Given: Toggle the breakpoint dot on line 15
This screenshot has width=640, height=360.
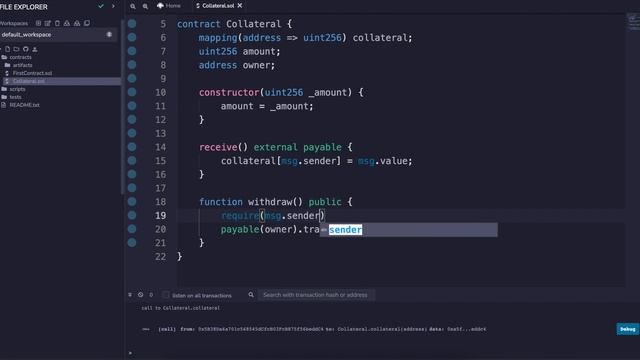Looking at the screenshot, I should click(x=132, y=160).
